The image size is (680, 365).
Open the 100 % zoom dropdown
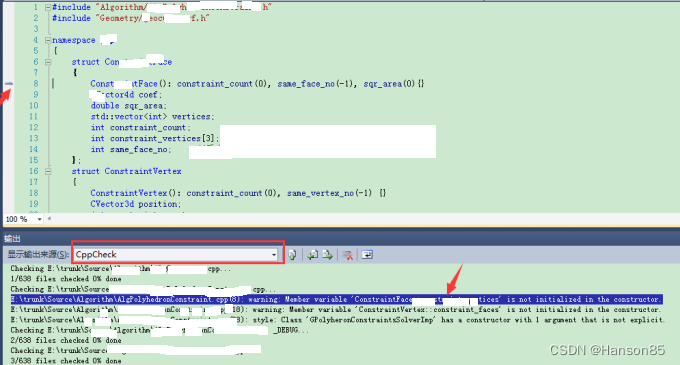[x=39, y=219]
